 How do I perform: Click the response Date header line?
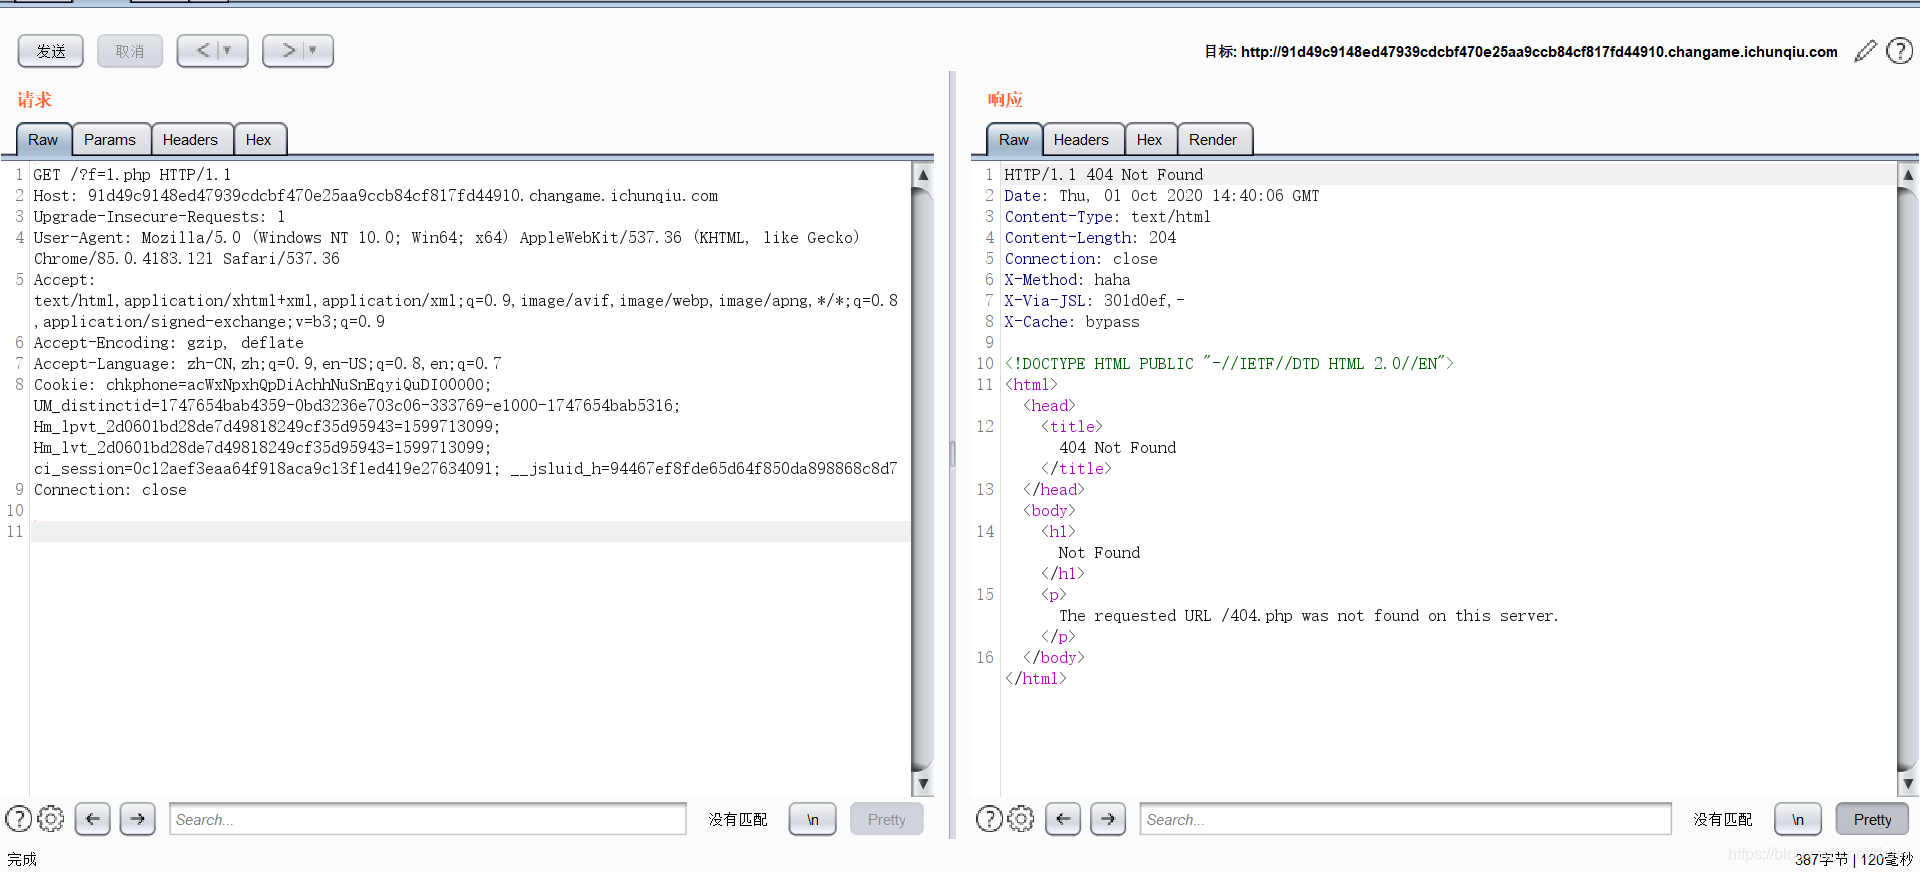[1162, 196]
